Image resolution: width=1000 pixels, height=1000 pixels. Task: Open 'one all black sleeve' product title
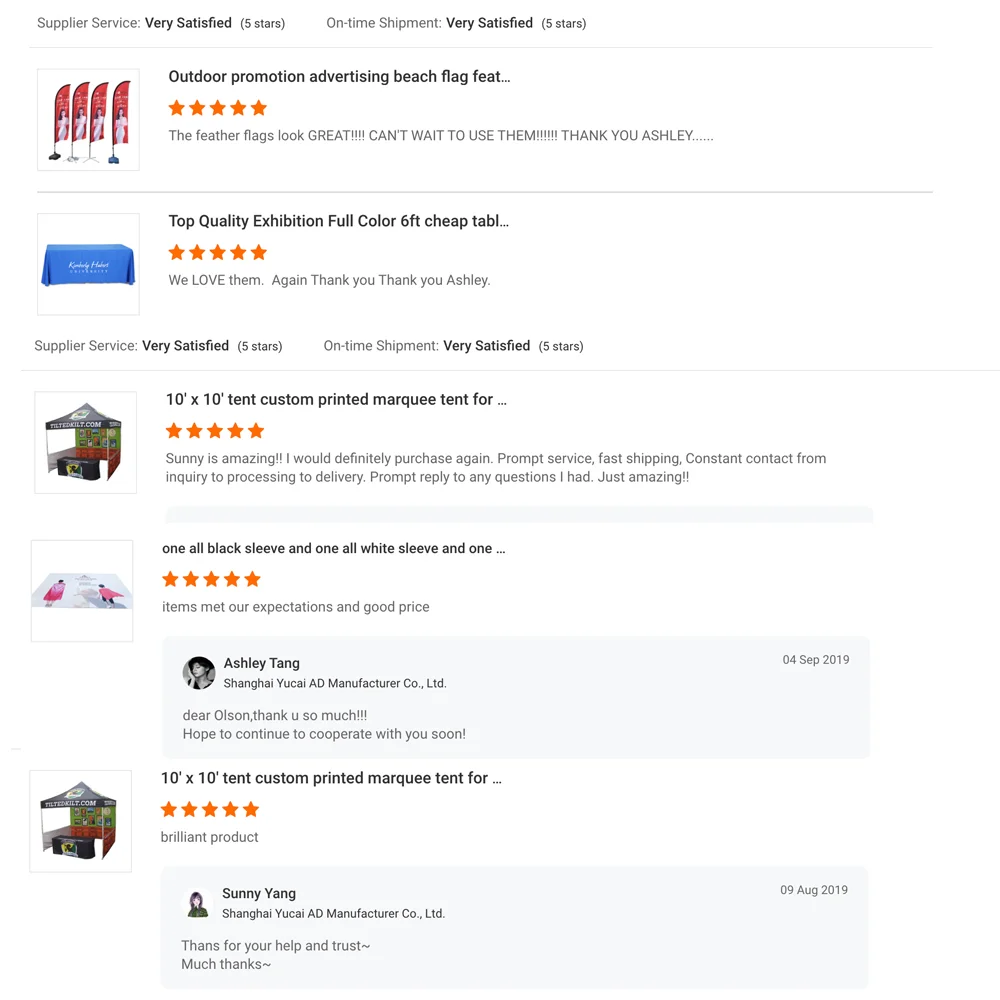click(x=333, y=548)
